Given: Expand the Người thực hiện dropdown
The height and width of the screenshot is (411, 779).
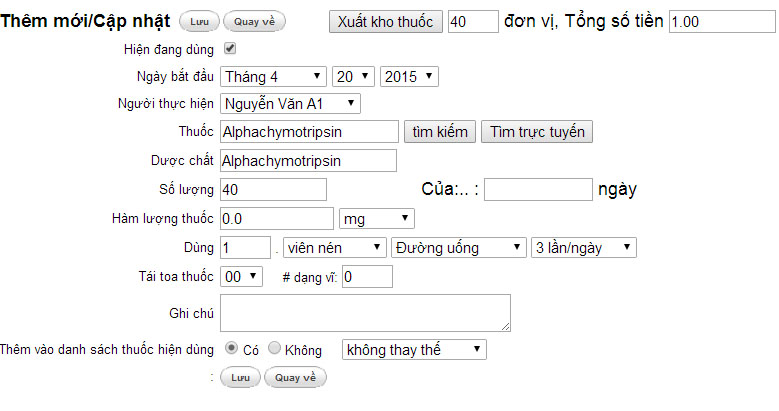Looking at the screenshot, I should [x=290, y=104].
